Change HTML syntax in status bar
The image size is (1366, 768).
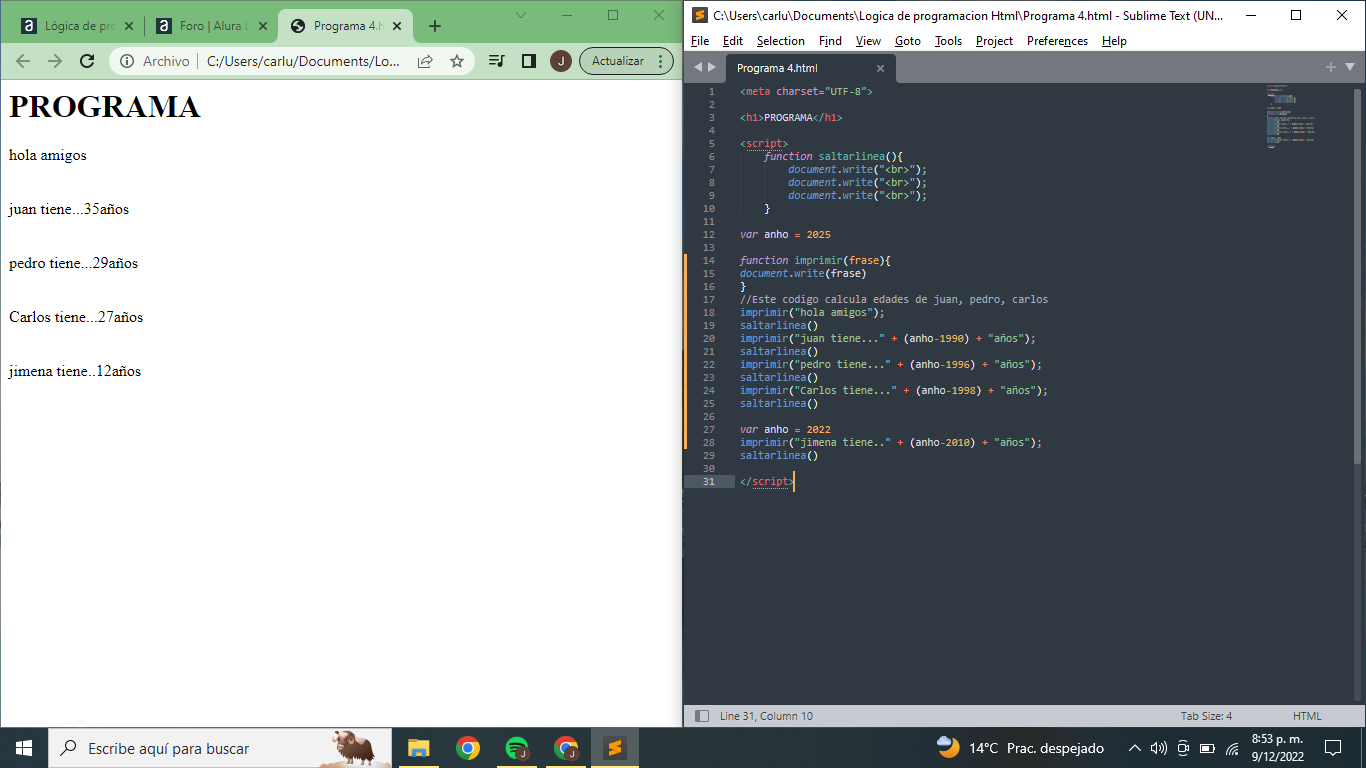click(1307, 716)
